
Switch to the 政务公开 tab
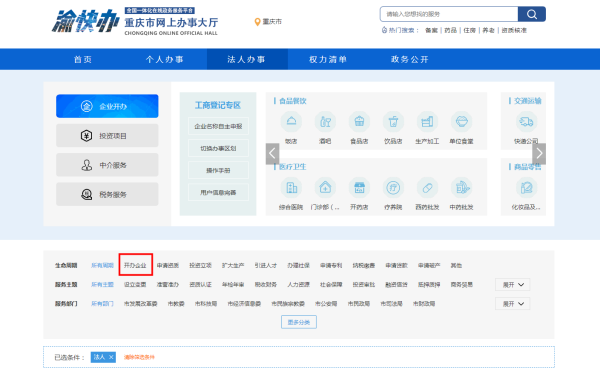click(410, 59)
